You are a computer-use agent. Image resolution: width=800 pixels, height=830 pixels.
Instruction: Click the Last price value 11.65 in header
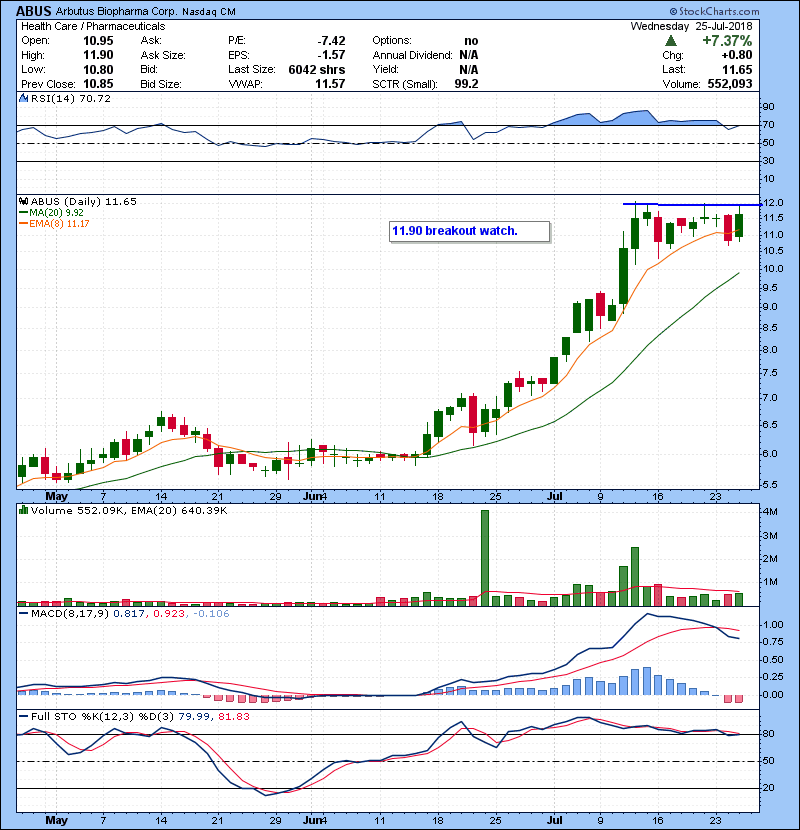pyautogui.click(x=737, y=69)
